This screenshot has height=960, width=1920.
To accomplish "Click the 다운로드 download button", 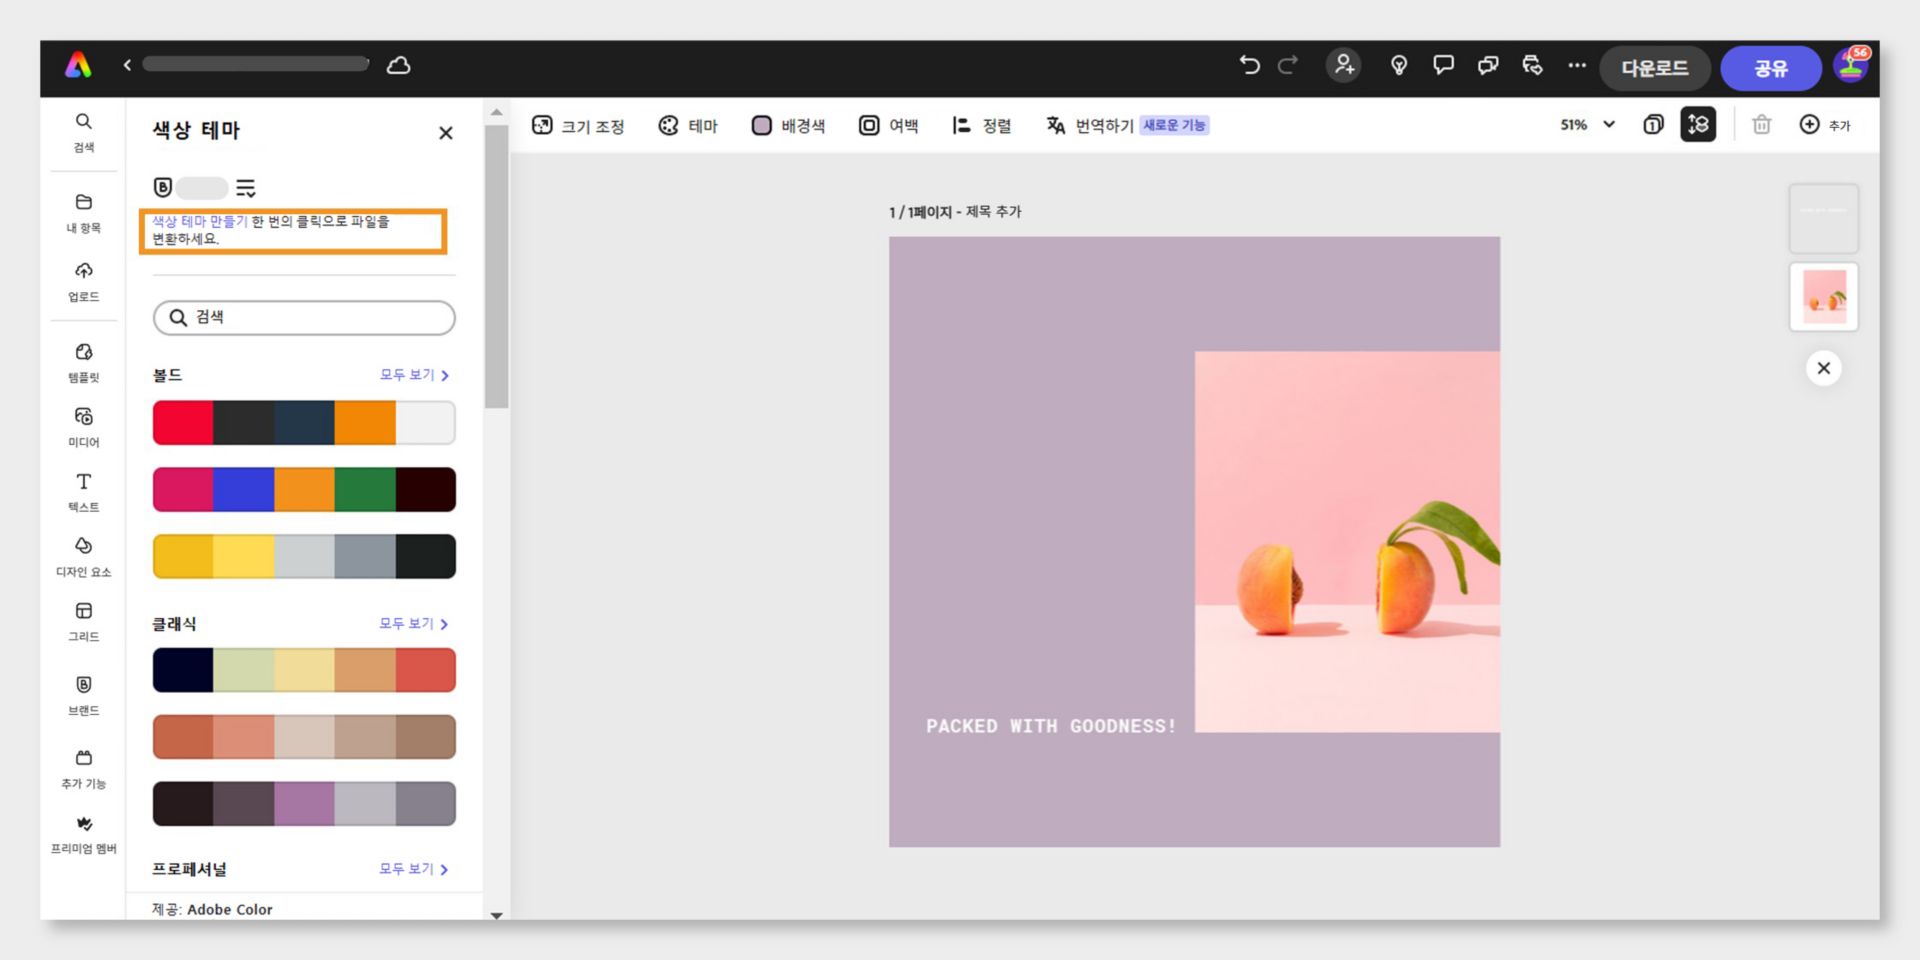I will coord(1655,67).
